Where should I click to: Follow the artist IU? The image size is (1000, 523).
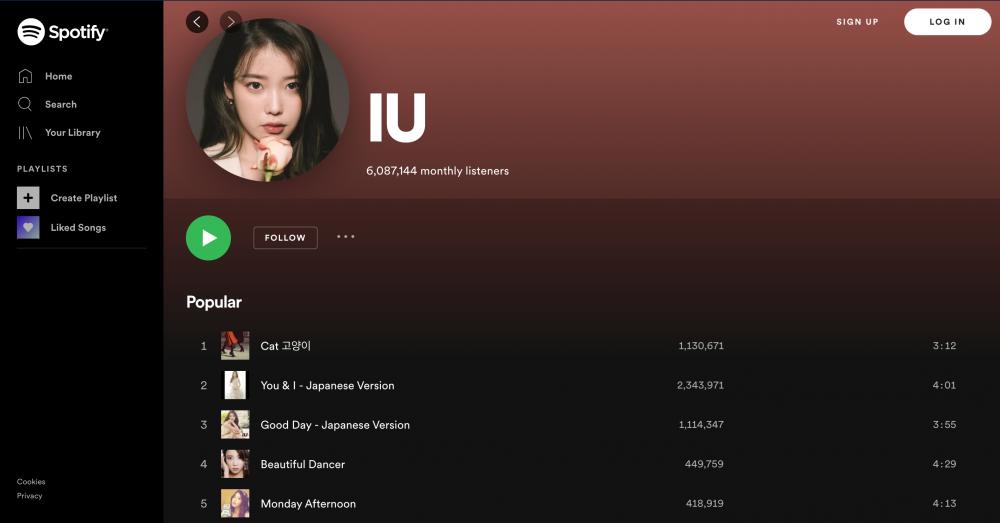pos(285,238)
